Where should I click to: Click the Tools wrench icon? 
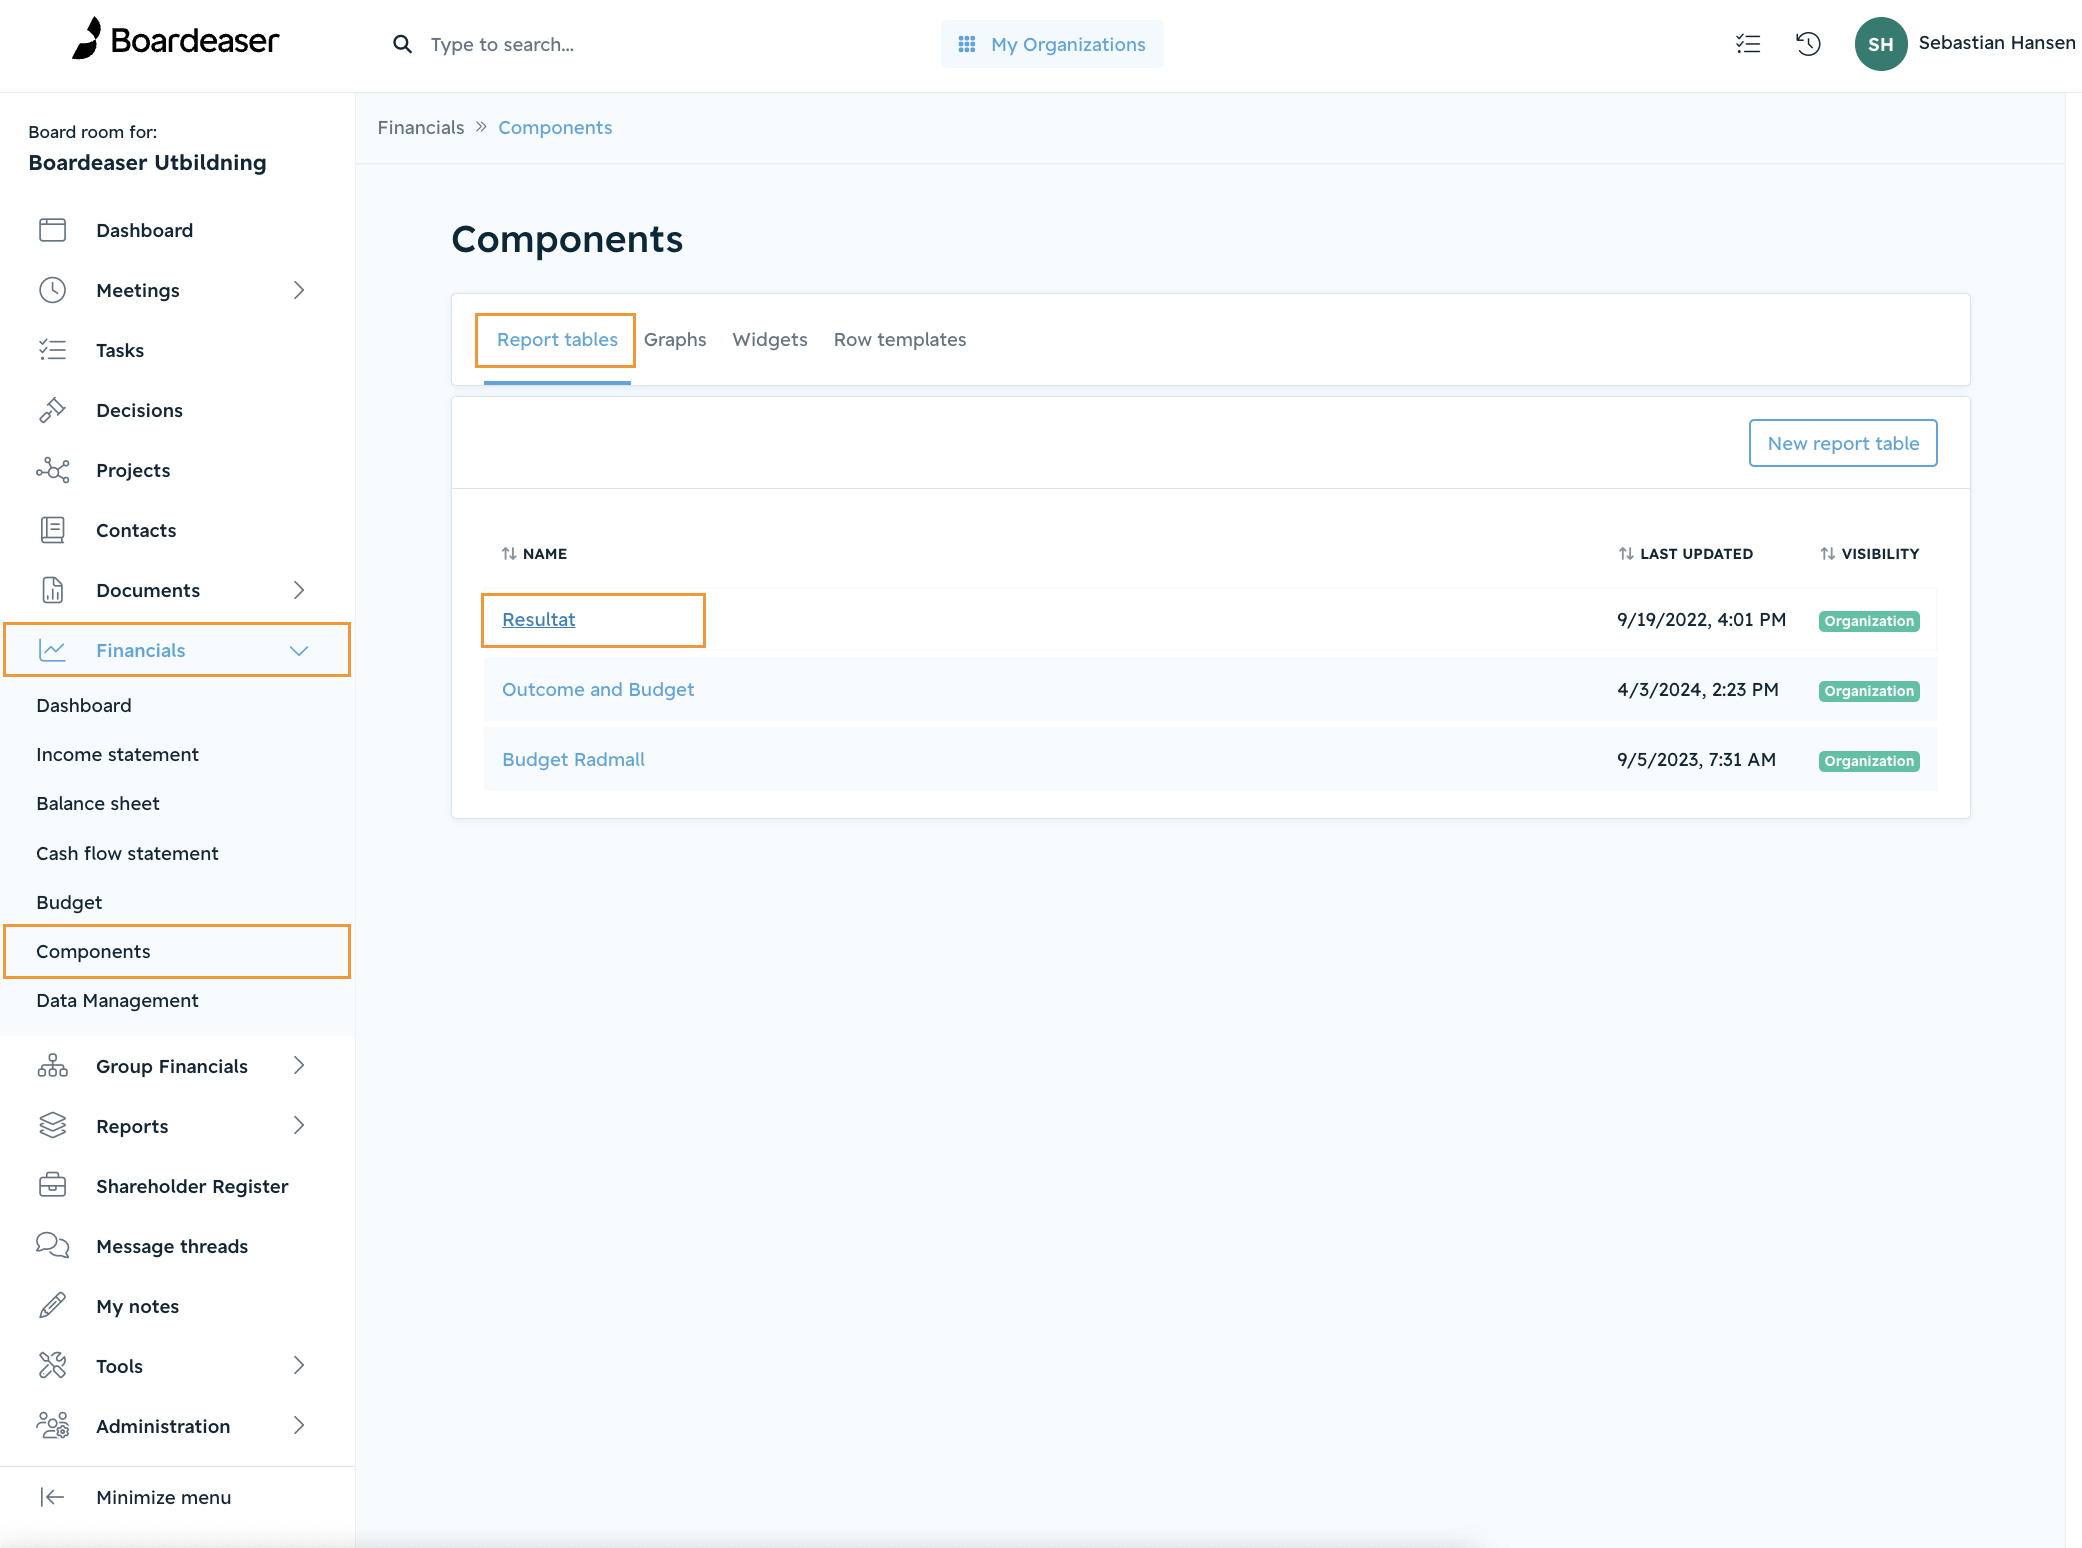pyautogui.click(x=52, y=1366)
